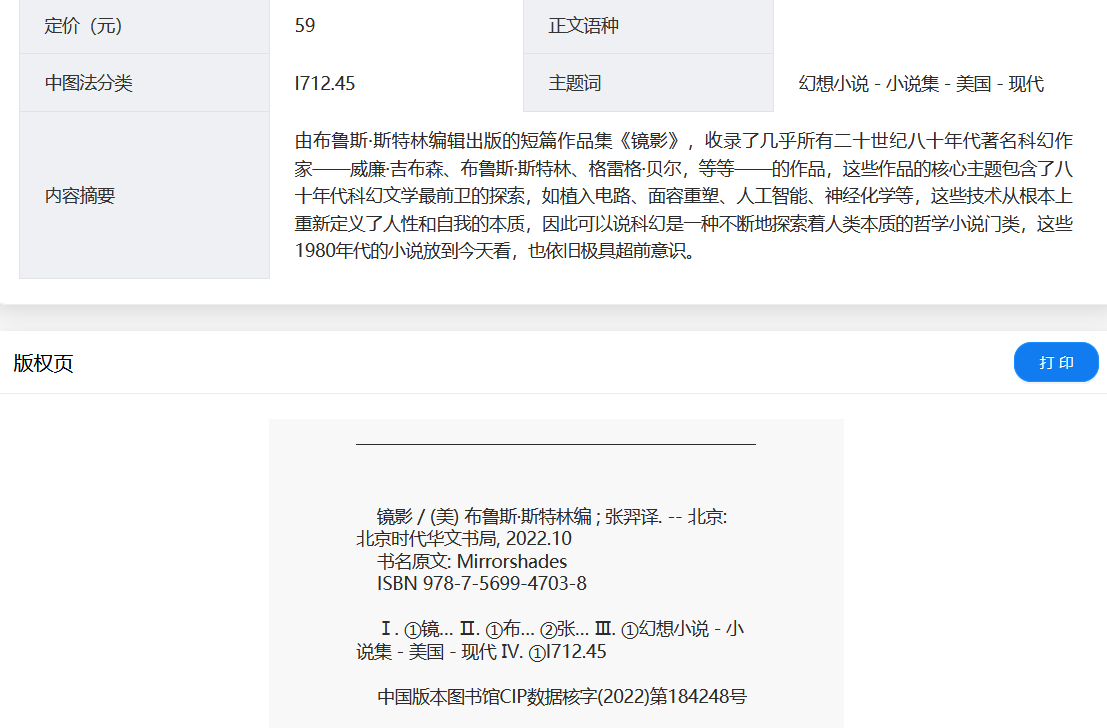Viewport: 1107px width, 728px height.
Task: Click the subject terms 幻想小说 - 小说集 value
Action: point(921,84)
